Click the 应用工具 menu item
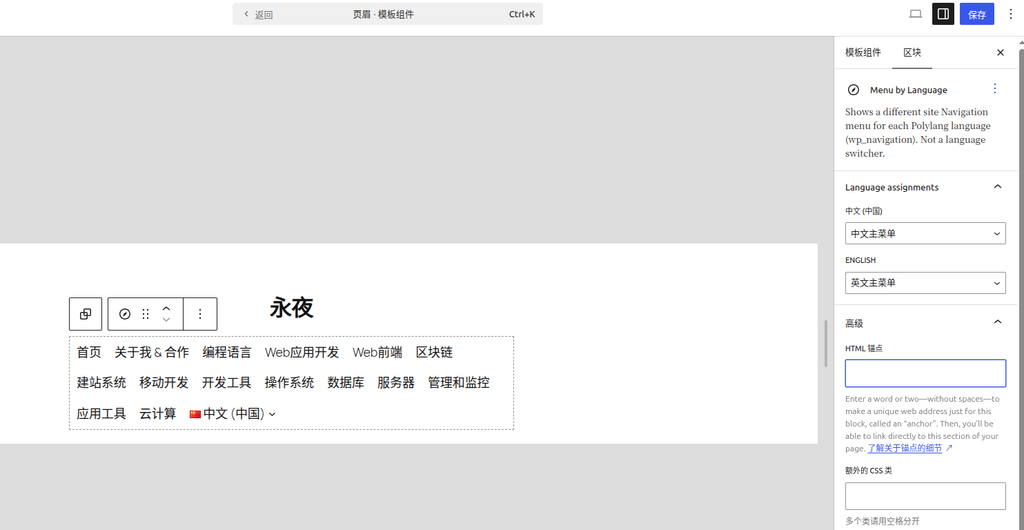Image resolution: width=1024 pixels, height=530 pixels. (x=101, y=413)
